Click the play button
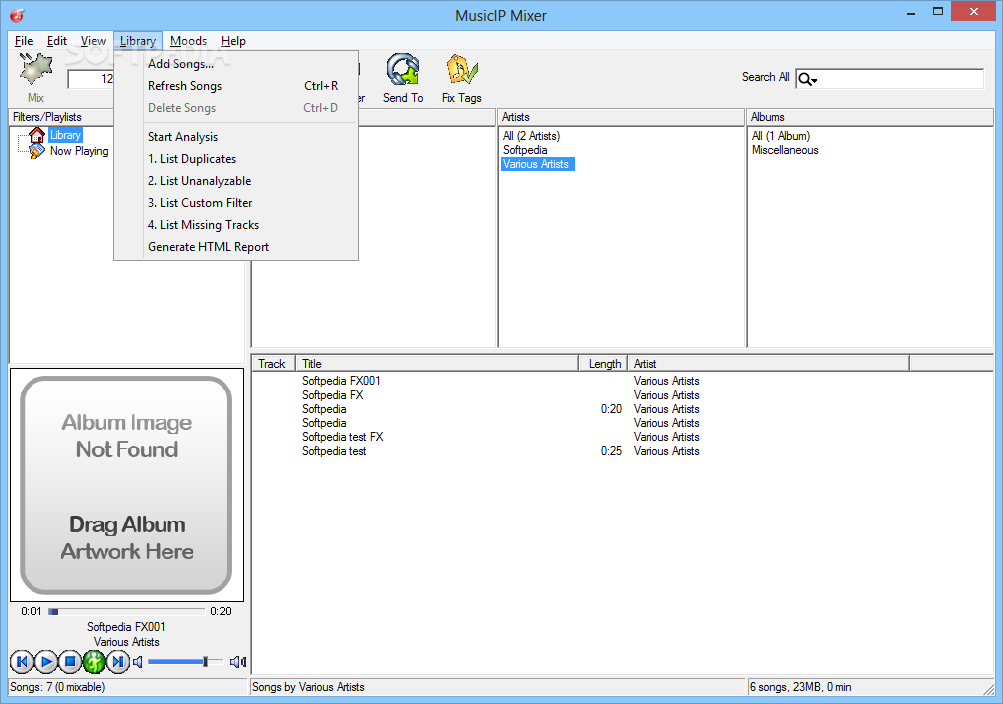 [46, 662]
